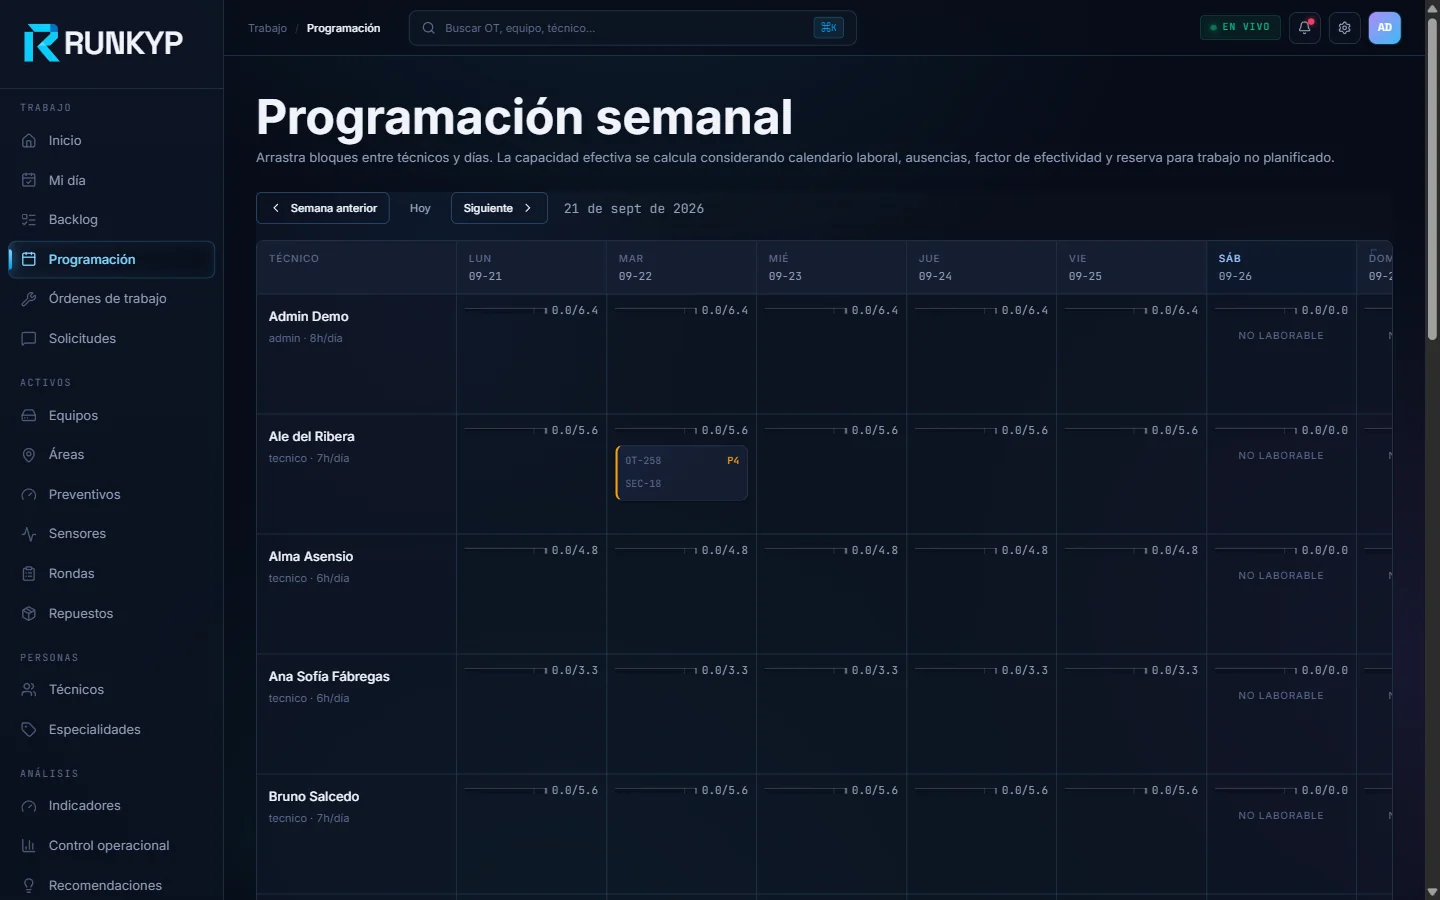Click the Admin Demo Monday capacity bar 0.0/6.4
This screenshot has width=1440, height=900.
pos(531,311)
